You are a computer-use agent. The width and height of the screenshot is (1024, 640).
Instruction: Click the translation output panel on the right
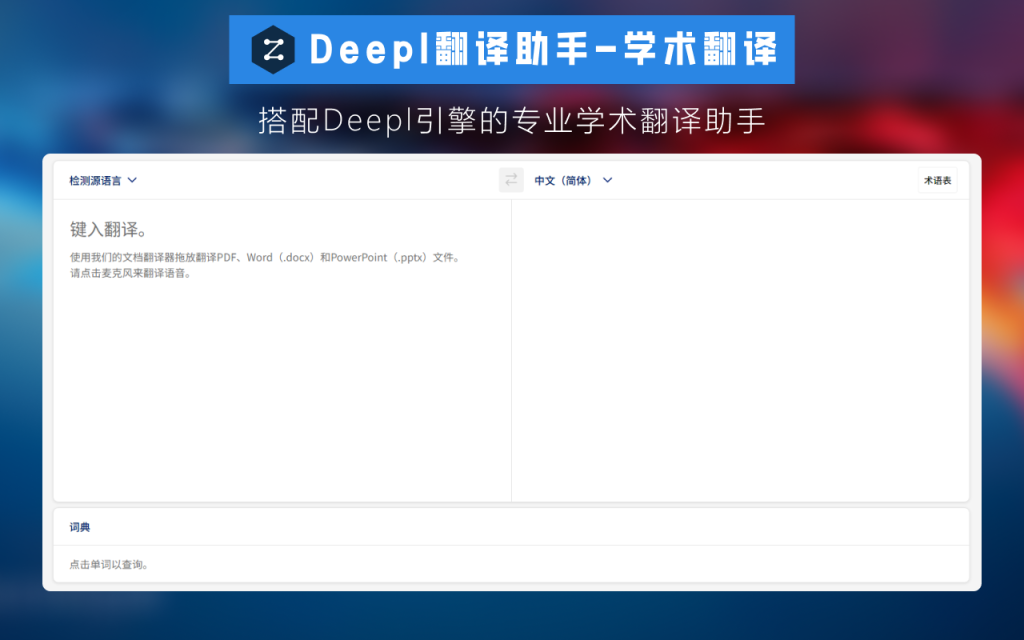pos(740,350)
